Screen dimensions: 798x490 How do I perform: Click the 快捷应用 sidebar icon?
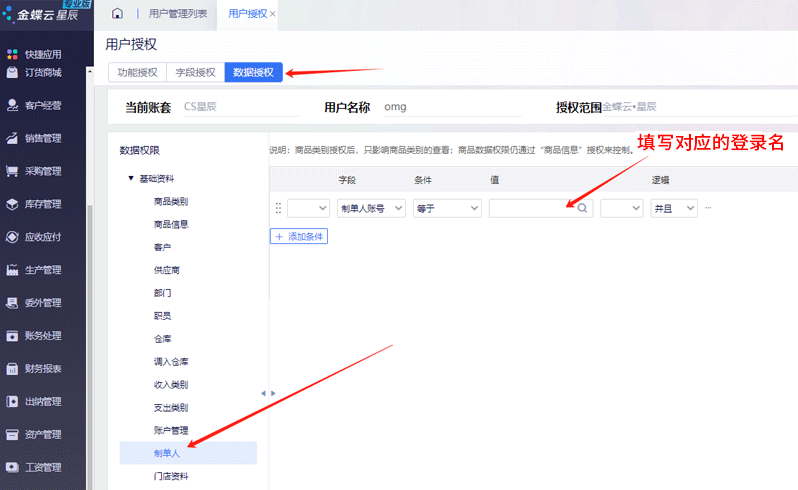pyautogui.click(x=12, y=54)
